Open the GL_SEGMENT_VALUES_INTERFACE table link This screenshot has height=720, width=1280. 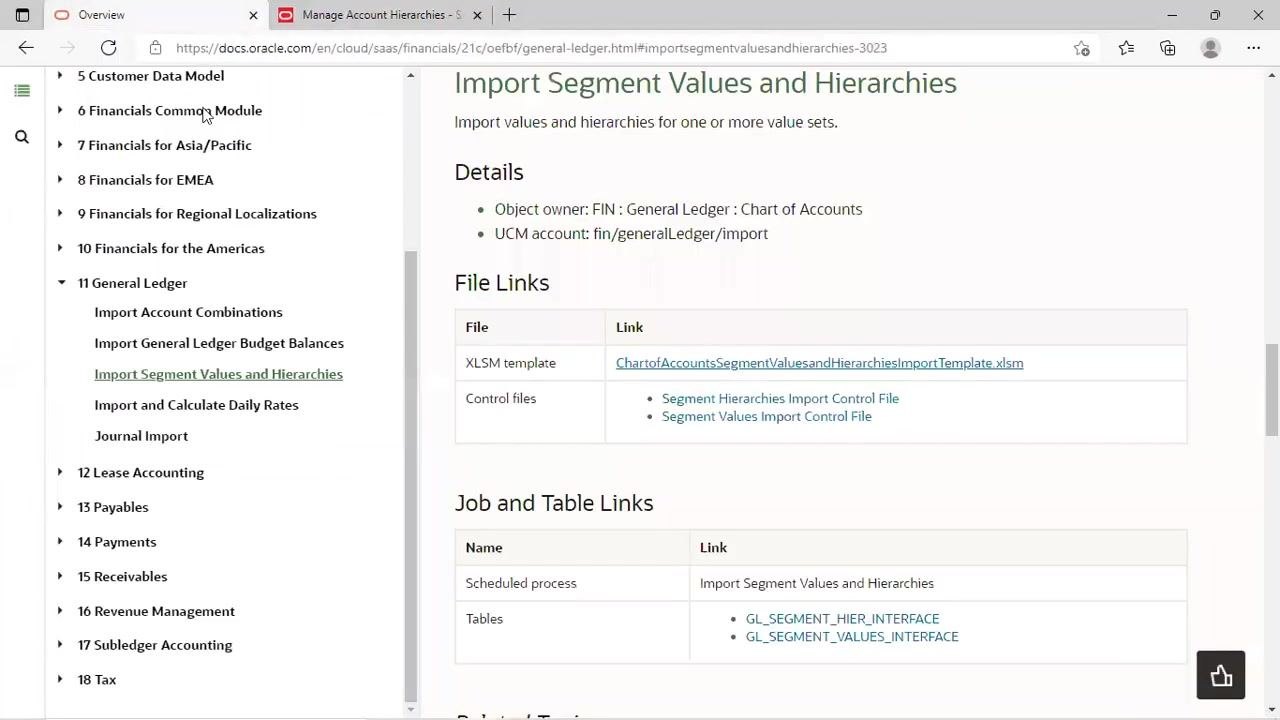852,637
